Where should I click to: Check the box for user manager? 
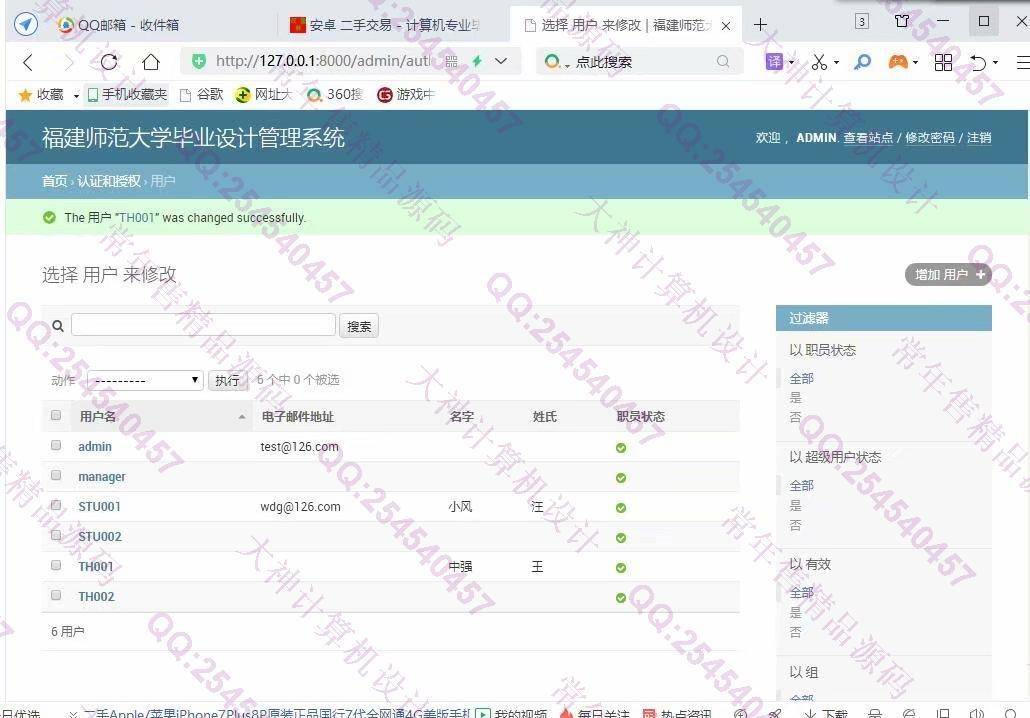pyautogui.click(x=56, y=475)
